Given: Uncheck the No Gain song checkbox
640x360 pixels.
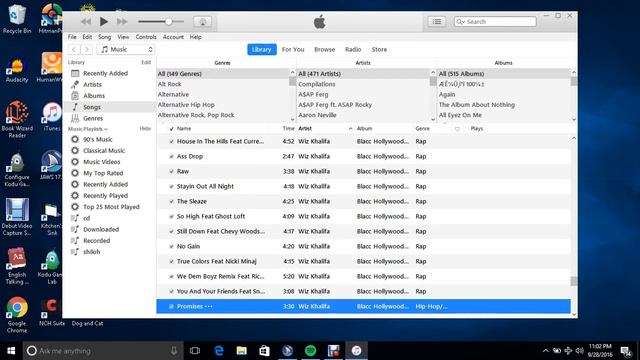Looking at the screenshot, I should (x=171, y=247).
